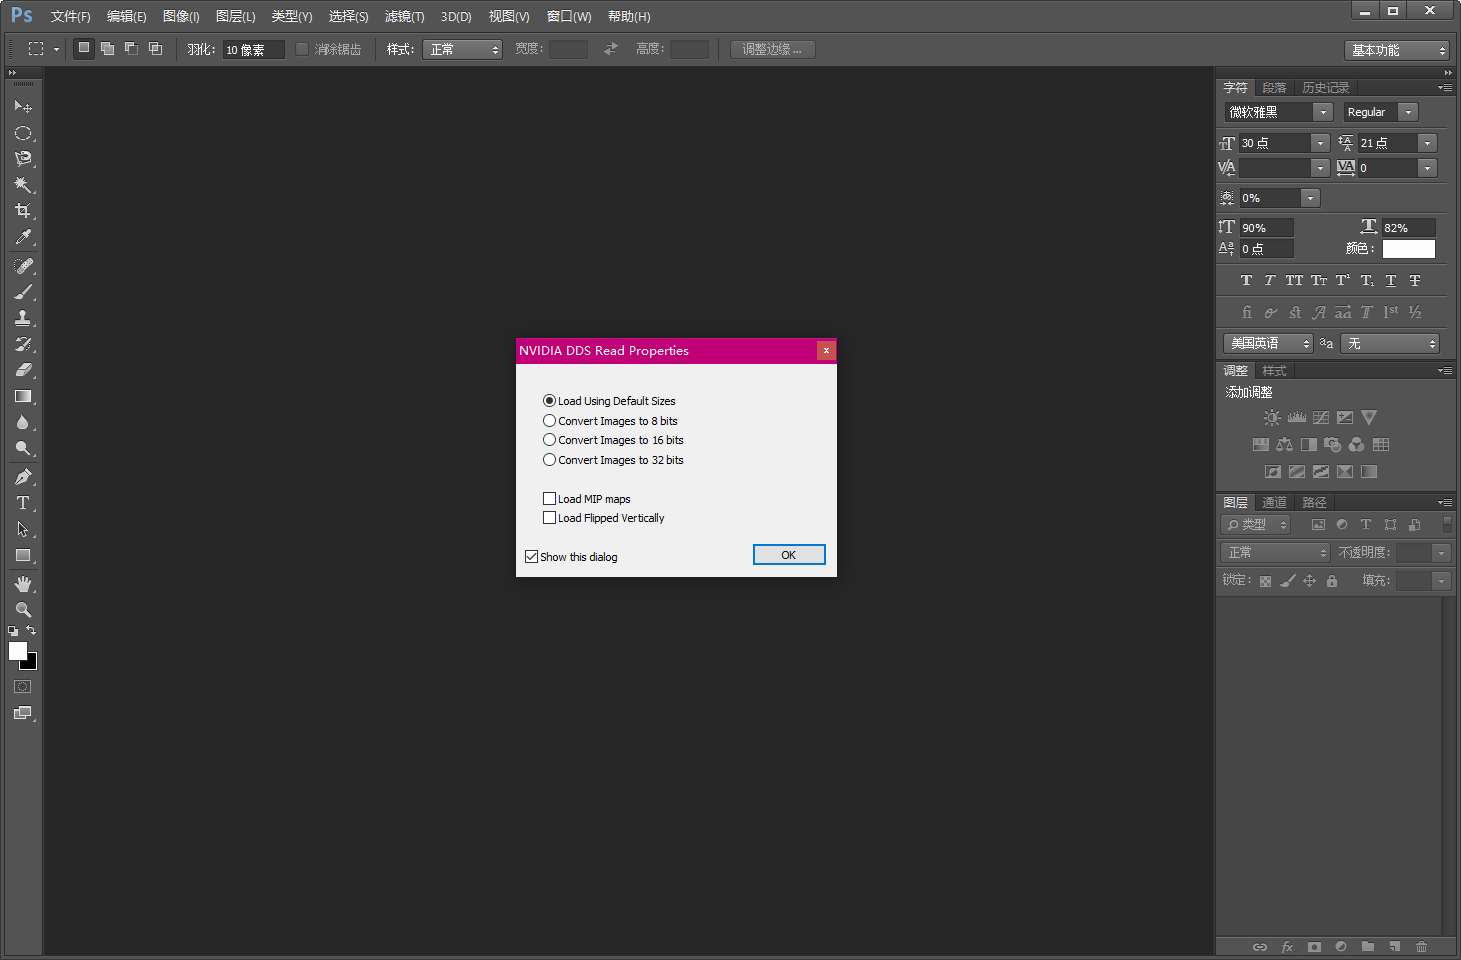Click the white text color swatch
This screenshot has width=1461, height=960.
point(1408,249)
